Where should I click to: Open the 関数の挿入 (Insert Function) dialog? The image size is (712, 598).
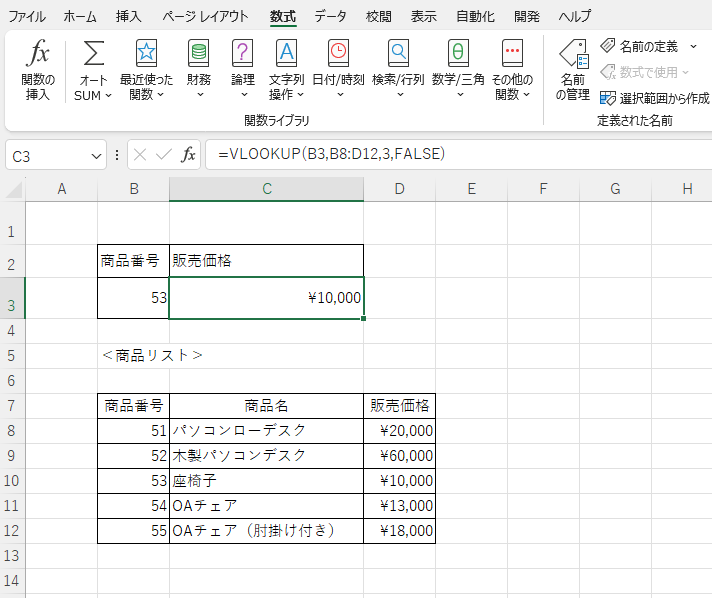click(38, 70)
